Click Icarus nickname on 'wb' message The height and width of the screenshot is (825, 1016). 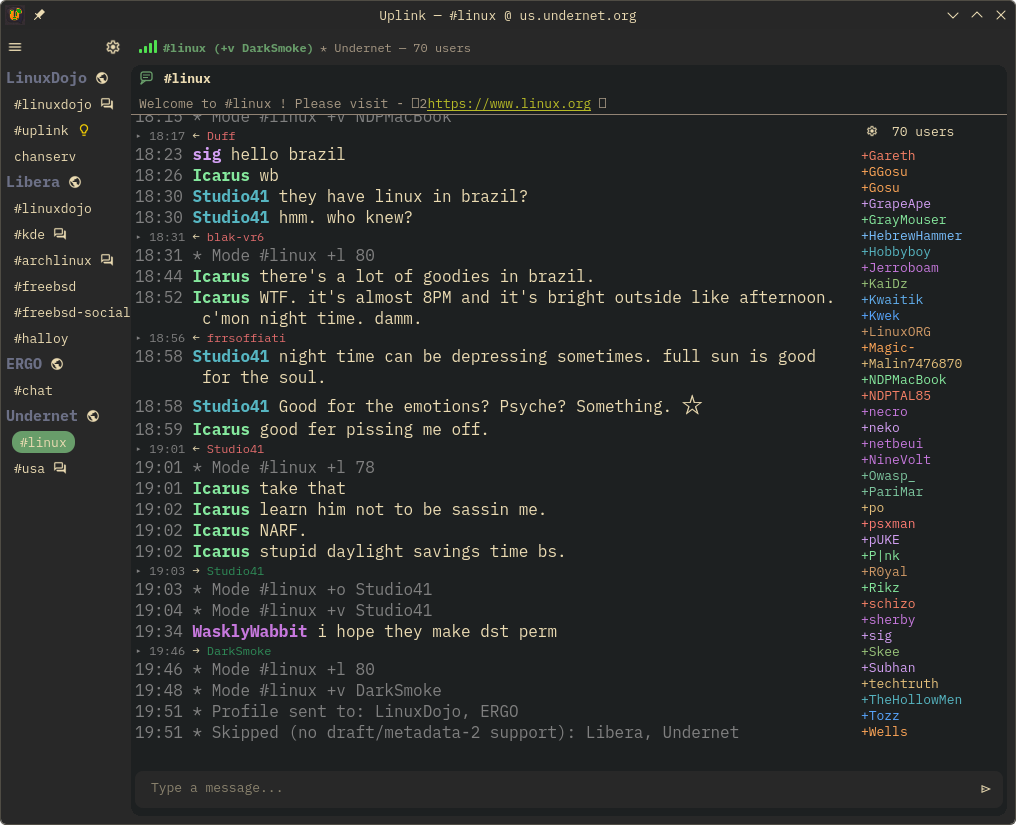(x=221, y=176)
